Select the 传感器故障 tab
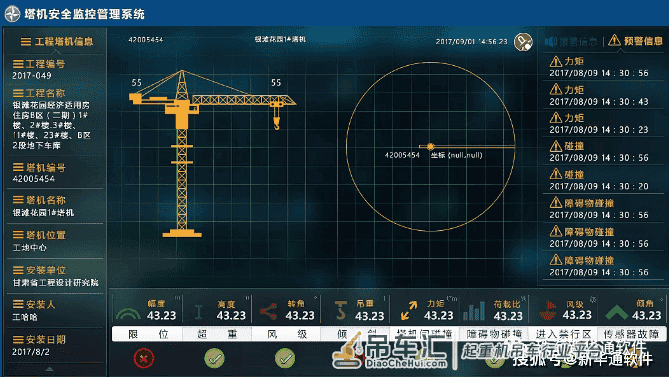This screenshot has width=669, height=377. tap(631, 334)
